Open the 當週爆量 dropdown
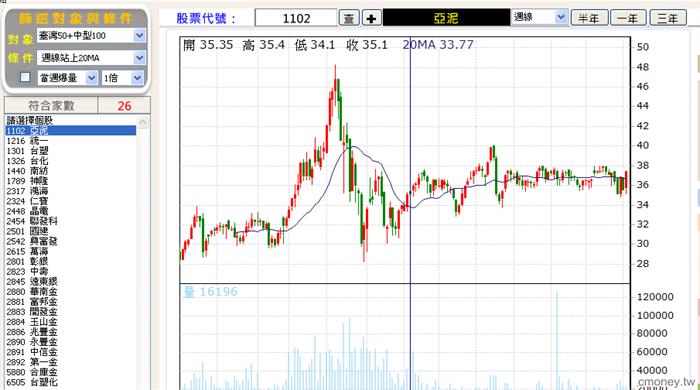 point(92,78)
